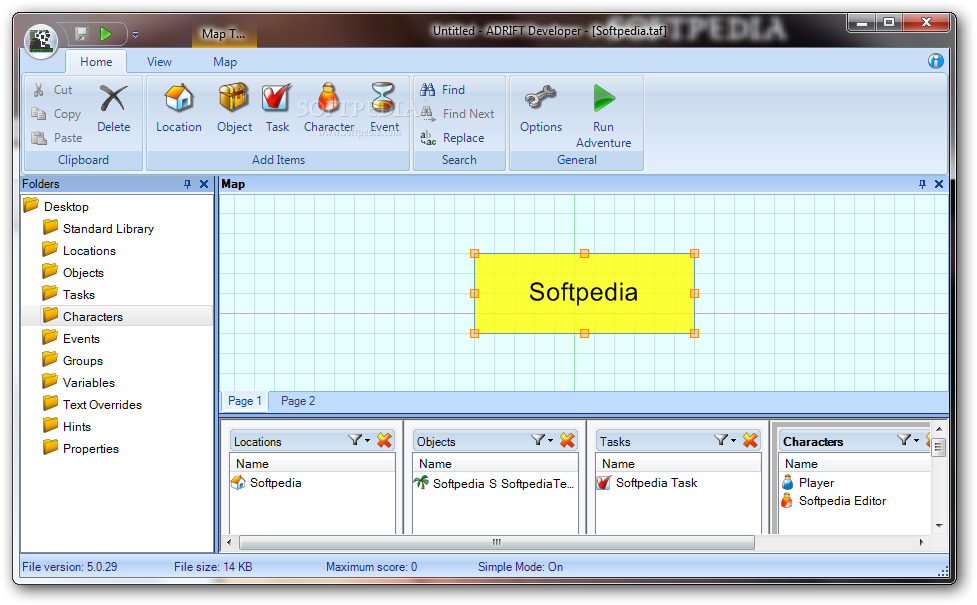Click the green Run icon in quick access toolbar

coord(106,34)
